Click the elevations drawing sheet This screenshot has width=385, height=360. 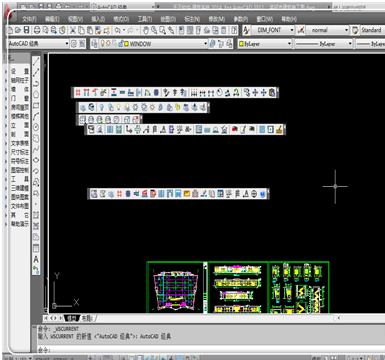click(x=238, y=287)
